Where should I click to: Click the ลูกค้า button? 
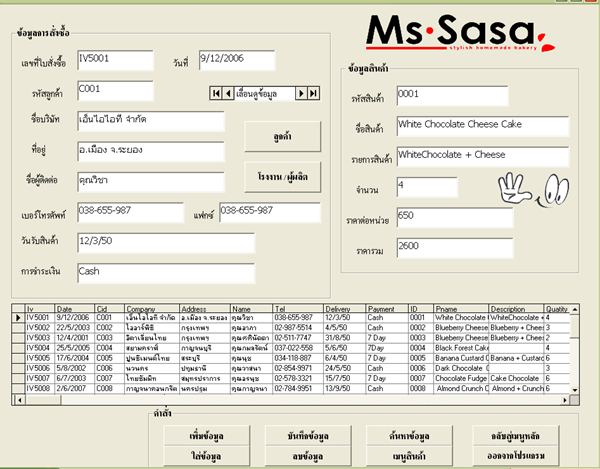coord(282,137)
